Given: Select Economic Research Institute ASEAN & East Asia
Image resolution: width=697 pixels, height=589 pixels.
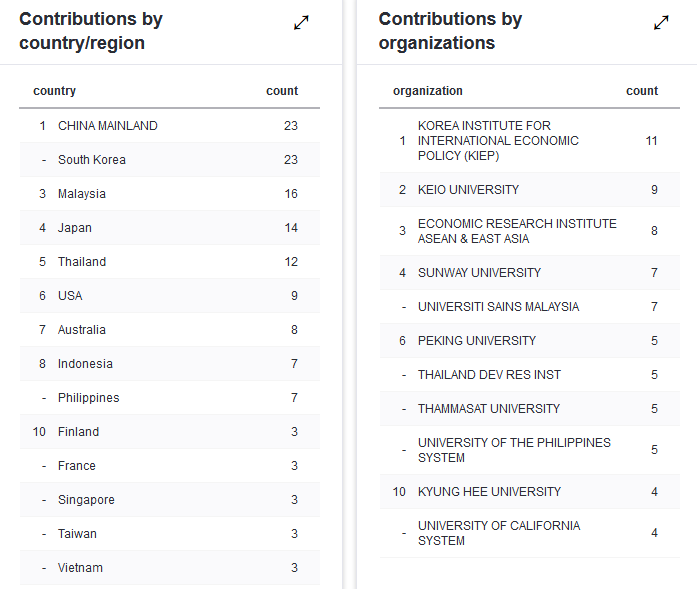Looking at the screenshot, I should [x=530, y=231].
